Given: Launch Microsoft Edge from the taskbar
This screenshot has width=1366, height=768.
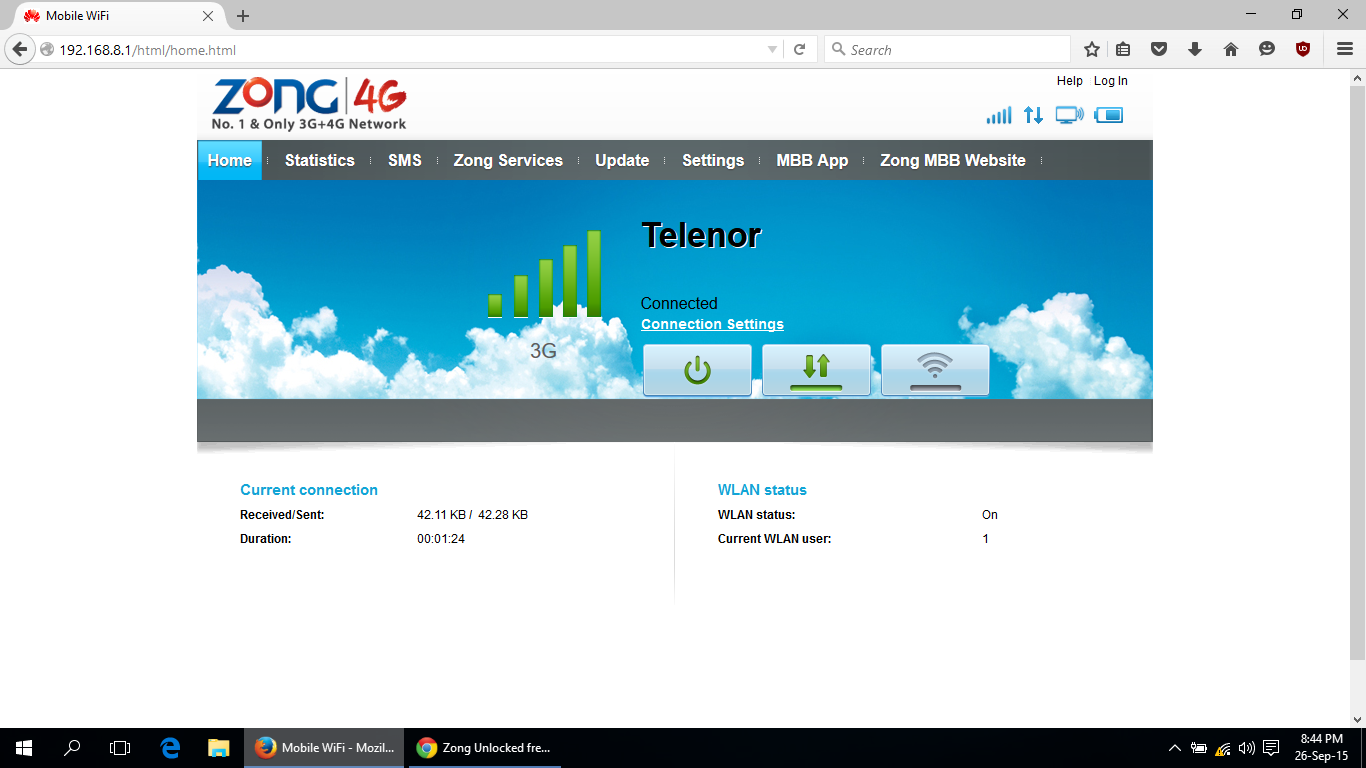Looking at the screenshot, I should click(x=170, y=747).
